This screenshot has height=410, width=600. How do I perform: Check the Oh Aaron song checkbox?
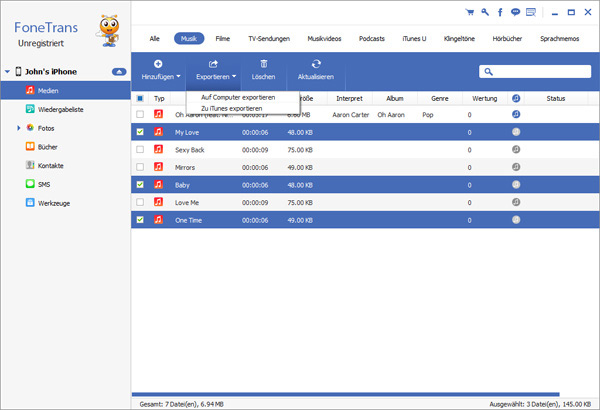(x=140, y=114)
